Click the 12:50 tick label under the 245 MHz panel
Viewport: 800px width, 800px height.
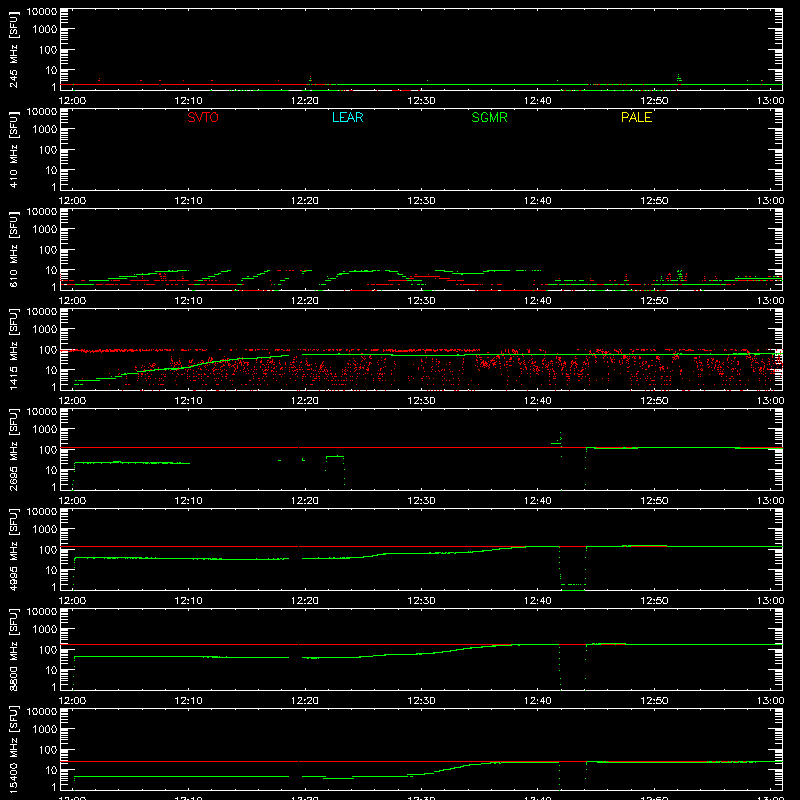[x=654, y=101]
